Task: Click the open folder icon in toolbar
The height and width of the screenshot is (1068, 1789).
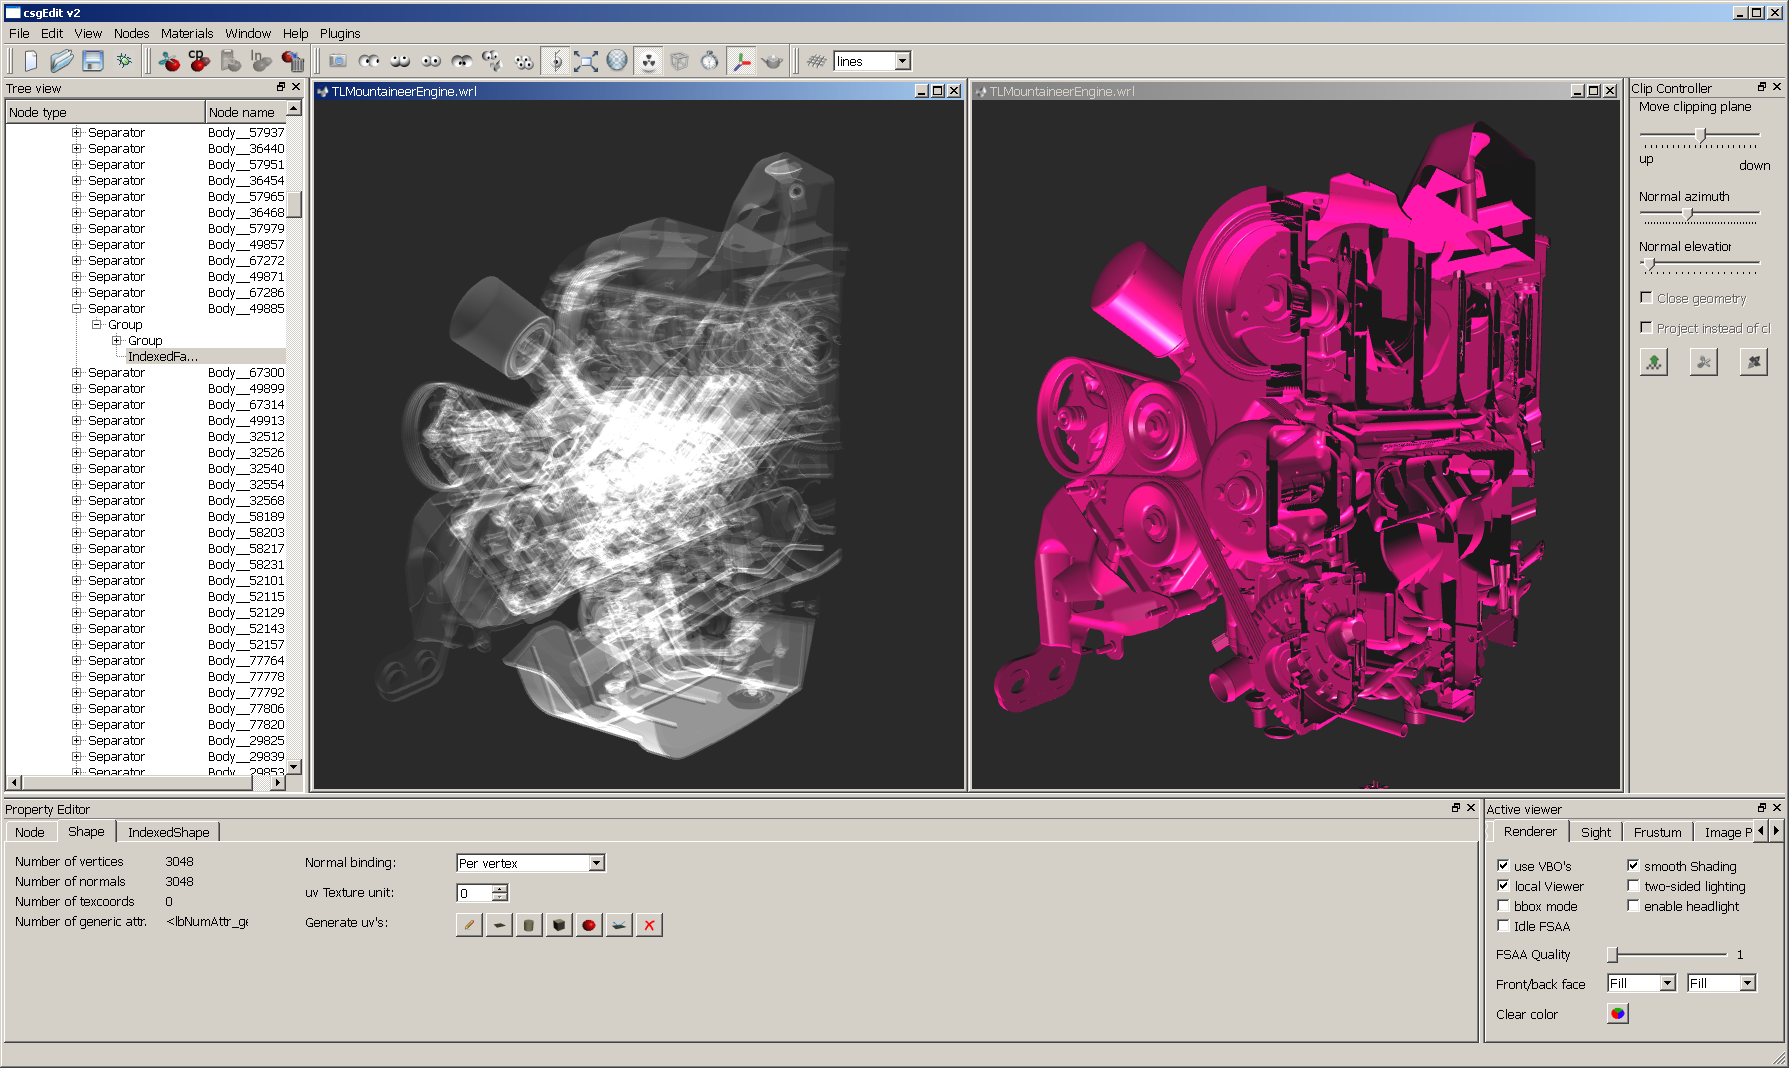Action: [62, 61]
